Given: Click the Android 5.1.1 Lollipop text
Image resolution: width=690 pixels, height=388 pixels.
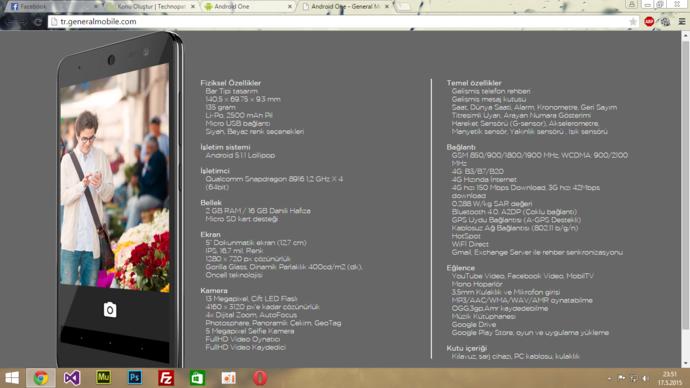Looking at the screenshot, I should click(x=240, y=155).
